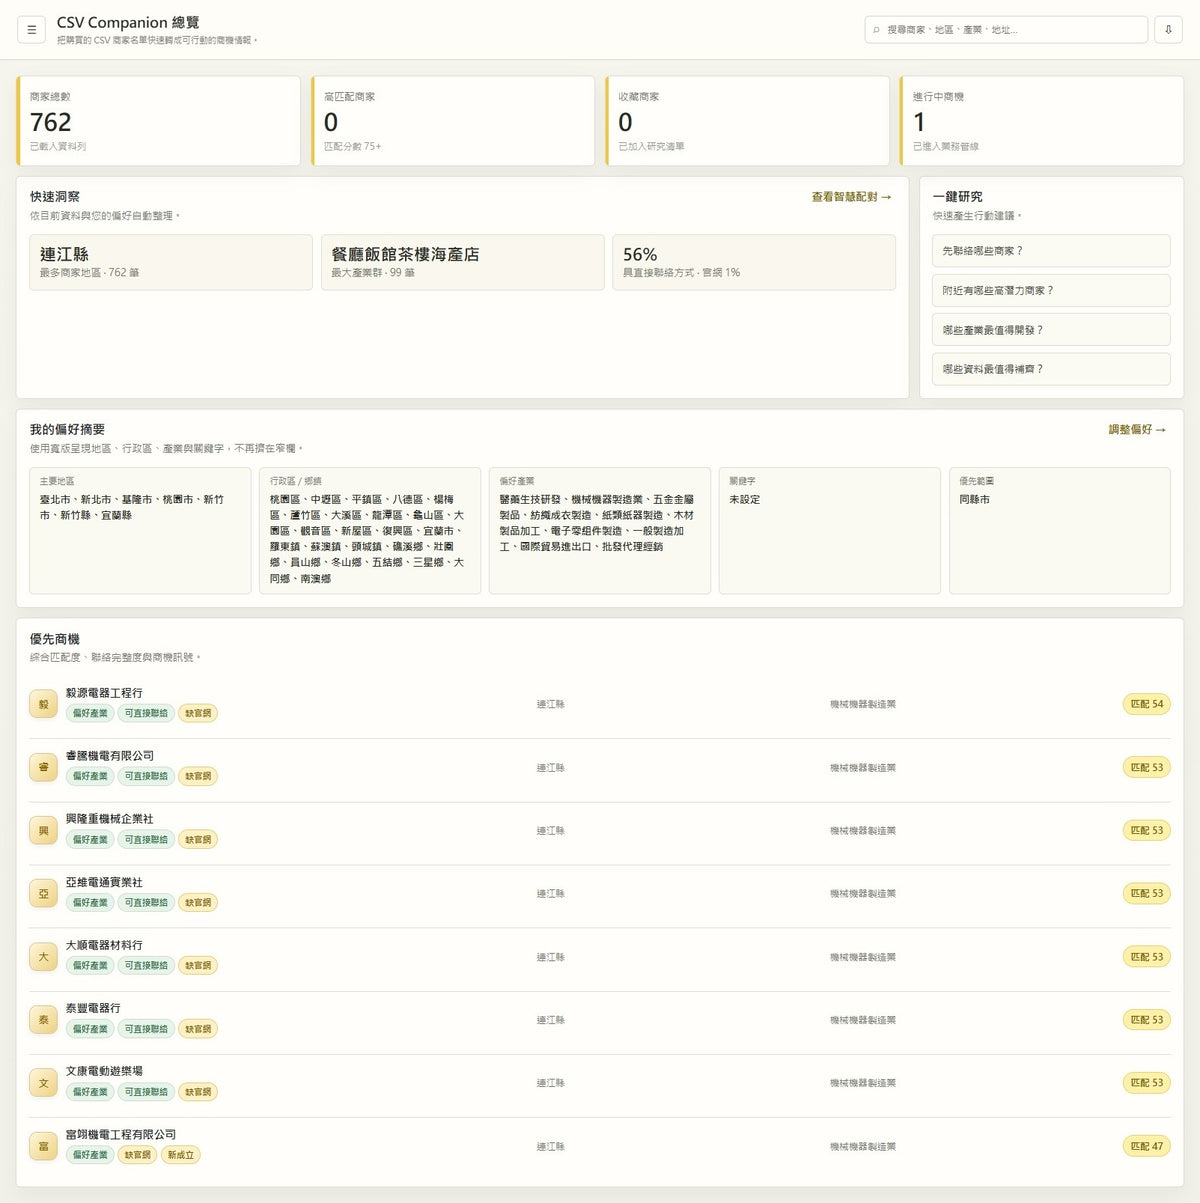1200x1203 pixels.
Task: Open 調整偏好 link
Action: (1138, 429)
